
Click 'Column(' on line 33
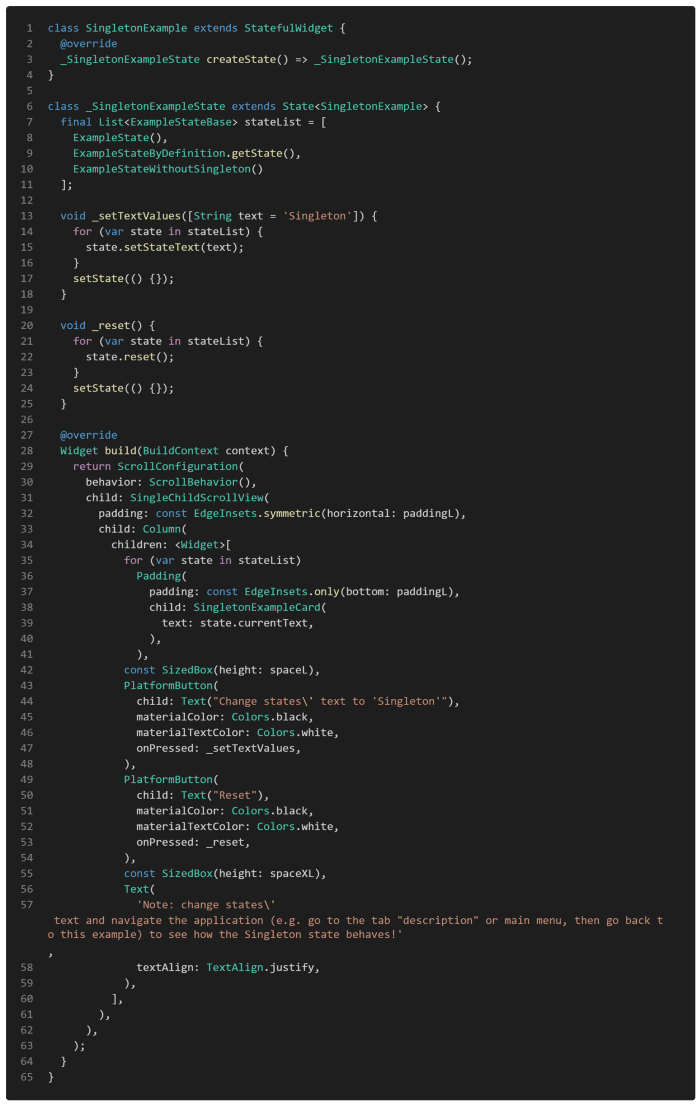coord(165,529)
